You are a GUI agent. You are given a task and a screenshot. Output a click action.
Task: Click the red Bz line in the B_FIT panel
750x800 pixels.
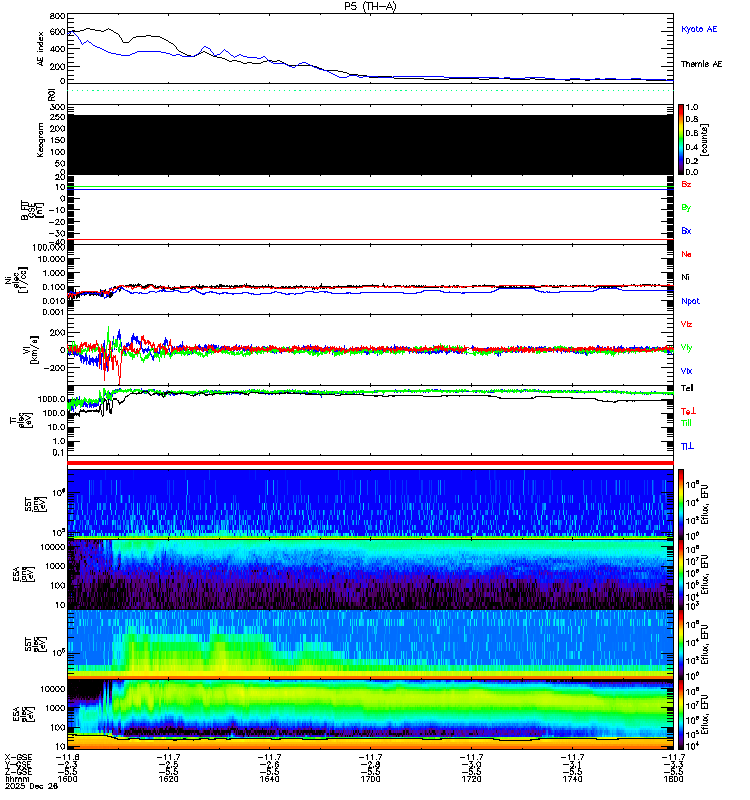point(370,240)
